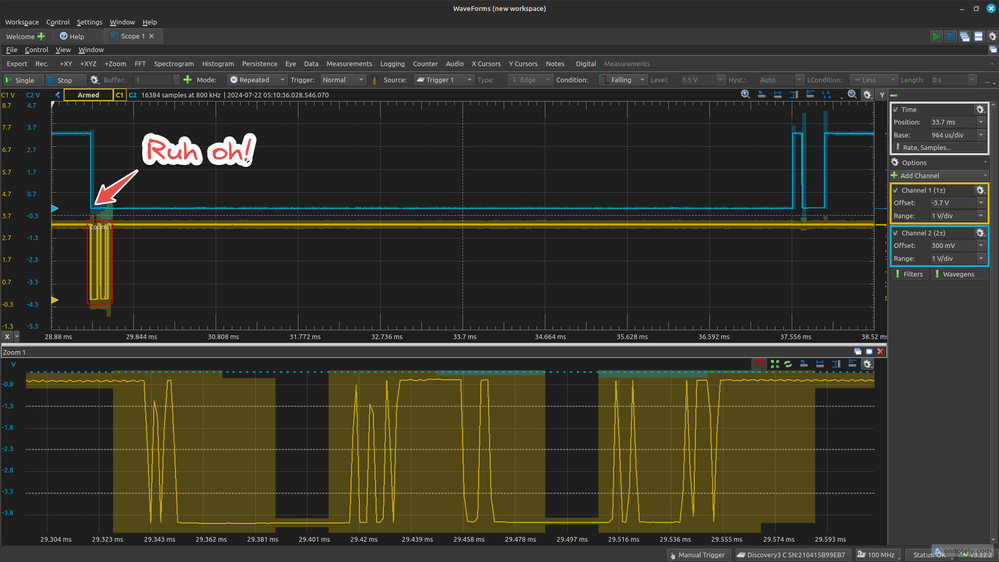Open the Source dropdown showing Trigger 1
999x562 pixels.
point(441,80)
